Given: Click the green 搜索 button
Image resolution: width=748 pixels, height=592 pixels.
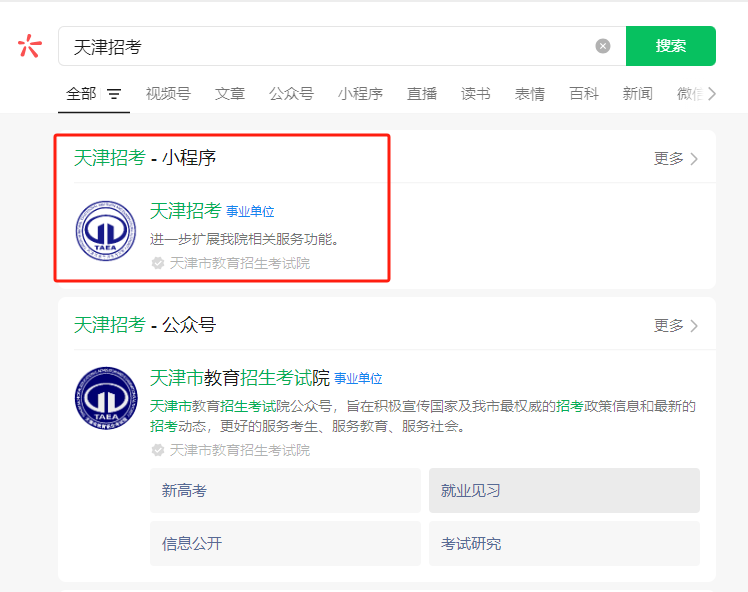Looking at the screenshot, I should [x=670, y=46].
